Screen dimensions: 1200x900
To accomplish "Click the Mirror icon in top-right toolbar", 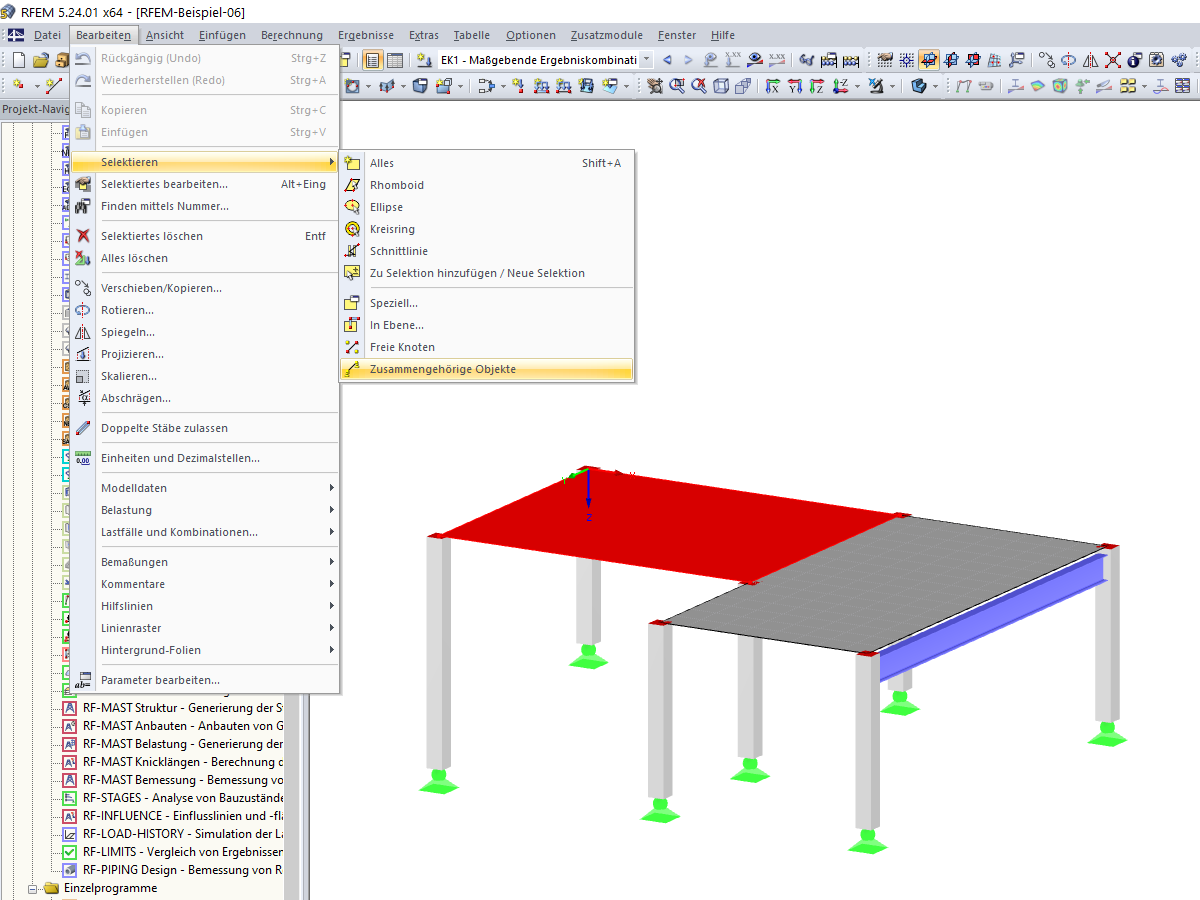I will point(1090,60).
